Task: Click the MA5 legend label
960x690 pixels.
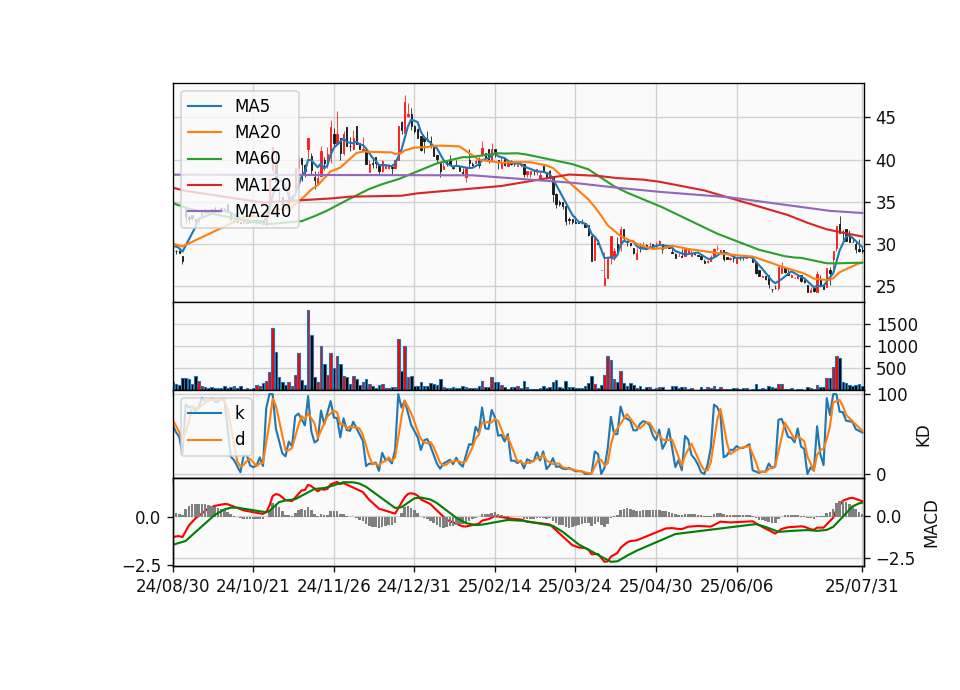Action: (x=252, y=106)
